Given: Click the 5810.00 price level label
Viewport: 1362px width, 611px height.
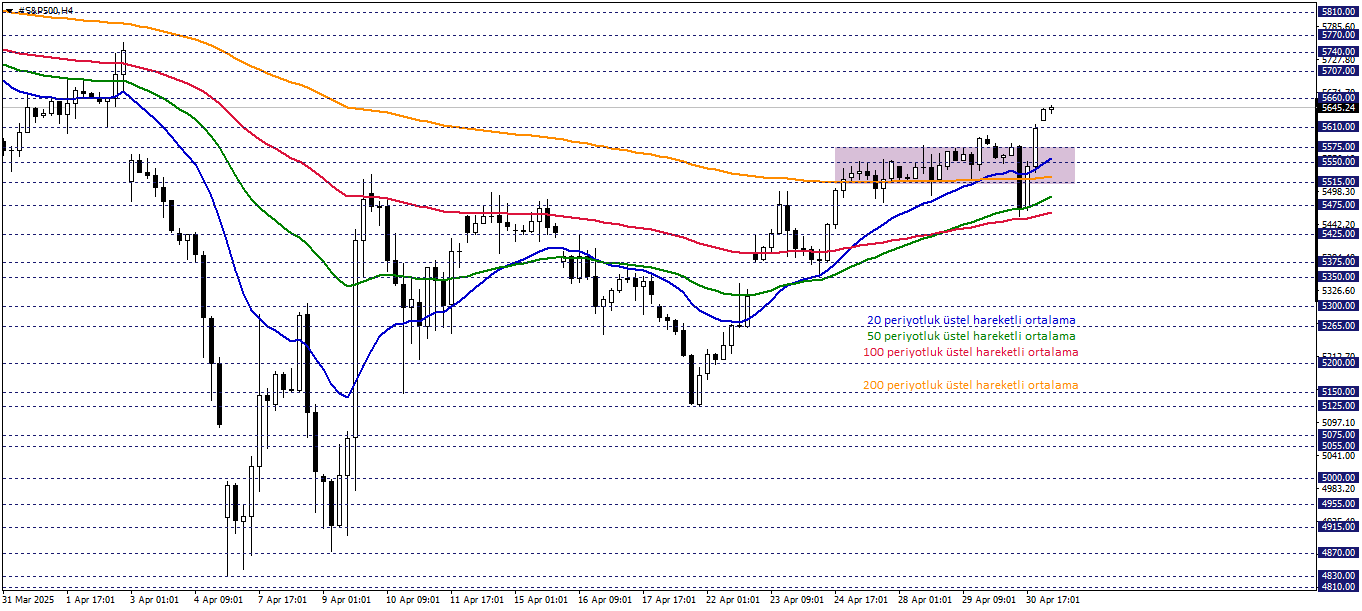Looking at the screenshot, I should click(1338, 12).
